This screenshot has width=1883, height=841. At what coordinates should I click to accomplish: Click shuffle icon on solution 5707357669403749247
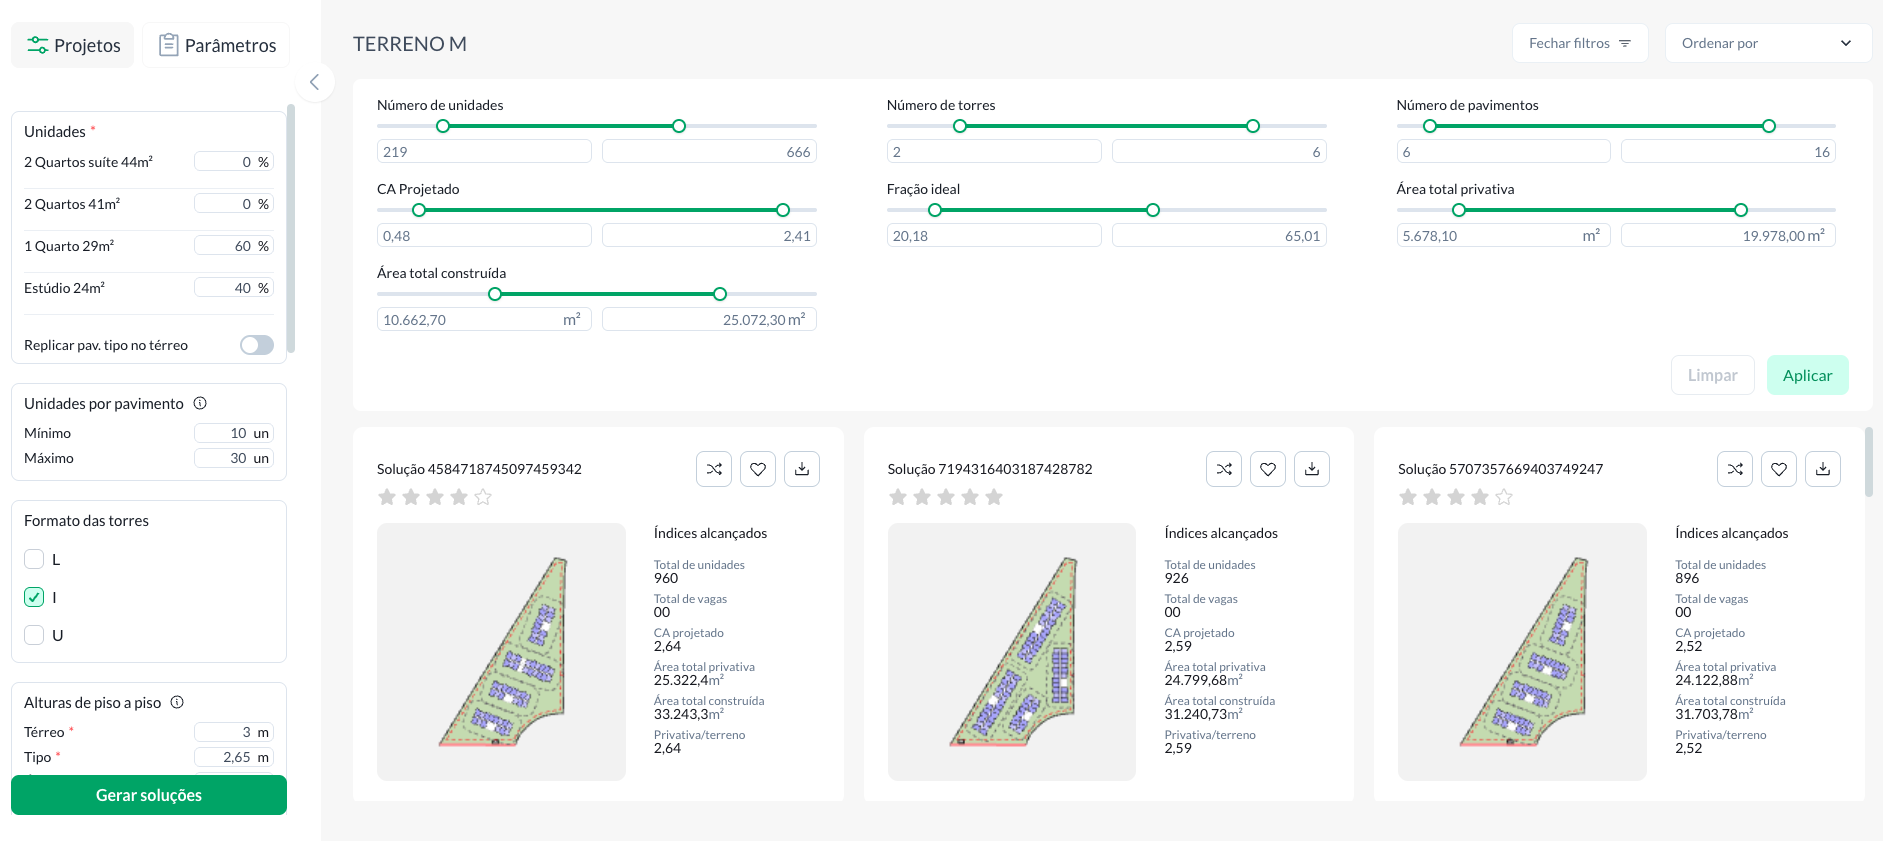point(1735,469)
